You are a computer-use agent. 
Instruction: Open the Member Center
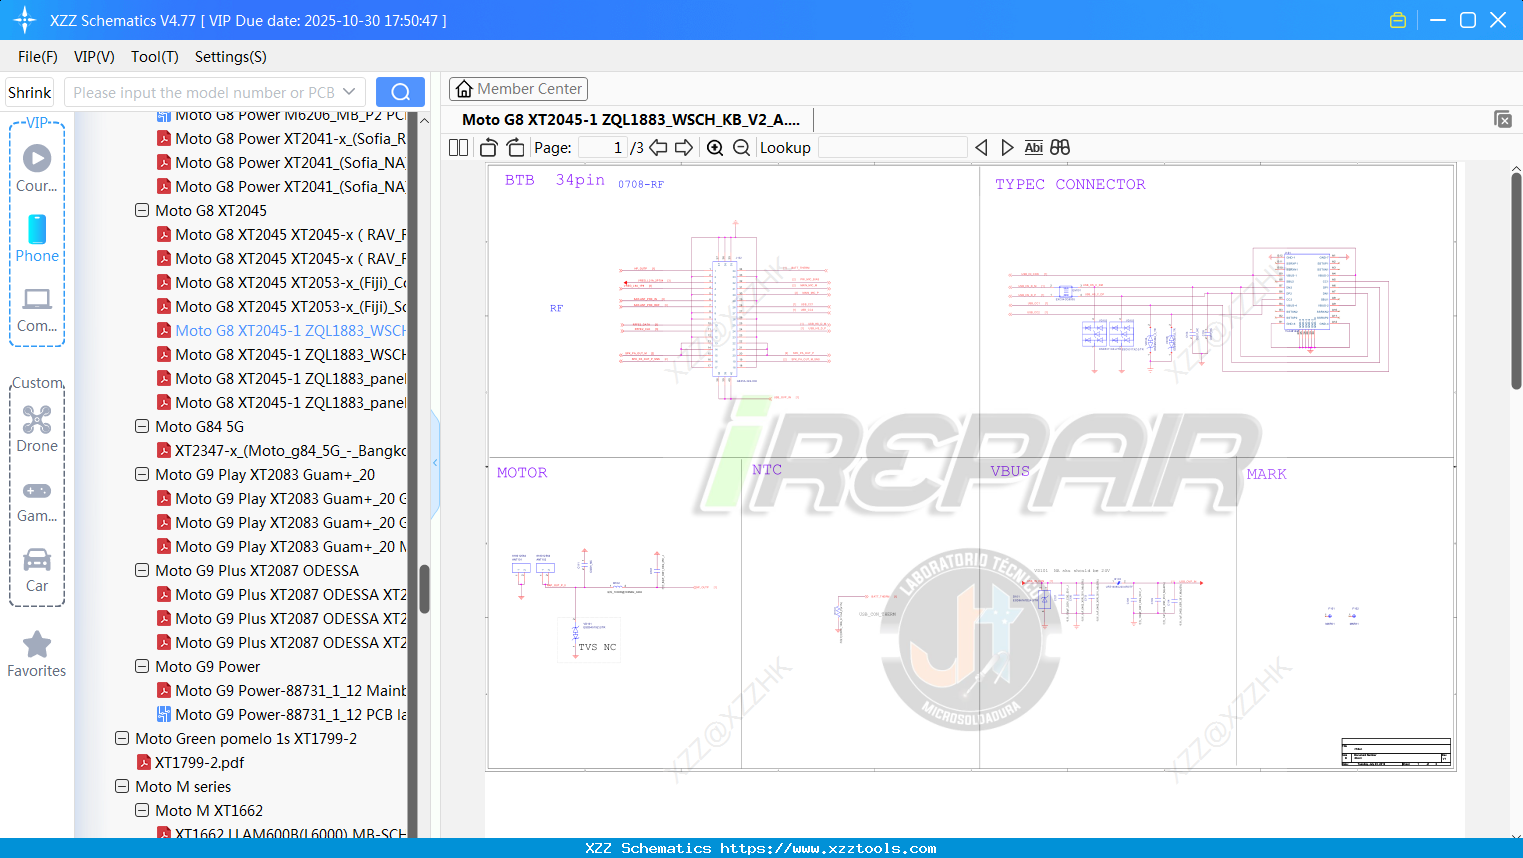(518, 89)
